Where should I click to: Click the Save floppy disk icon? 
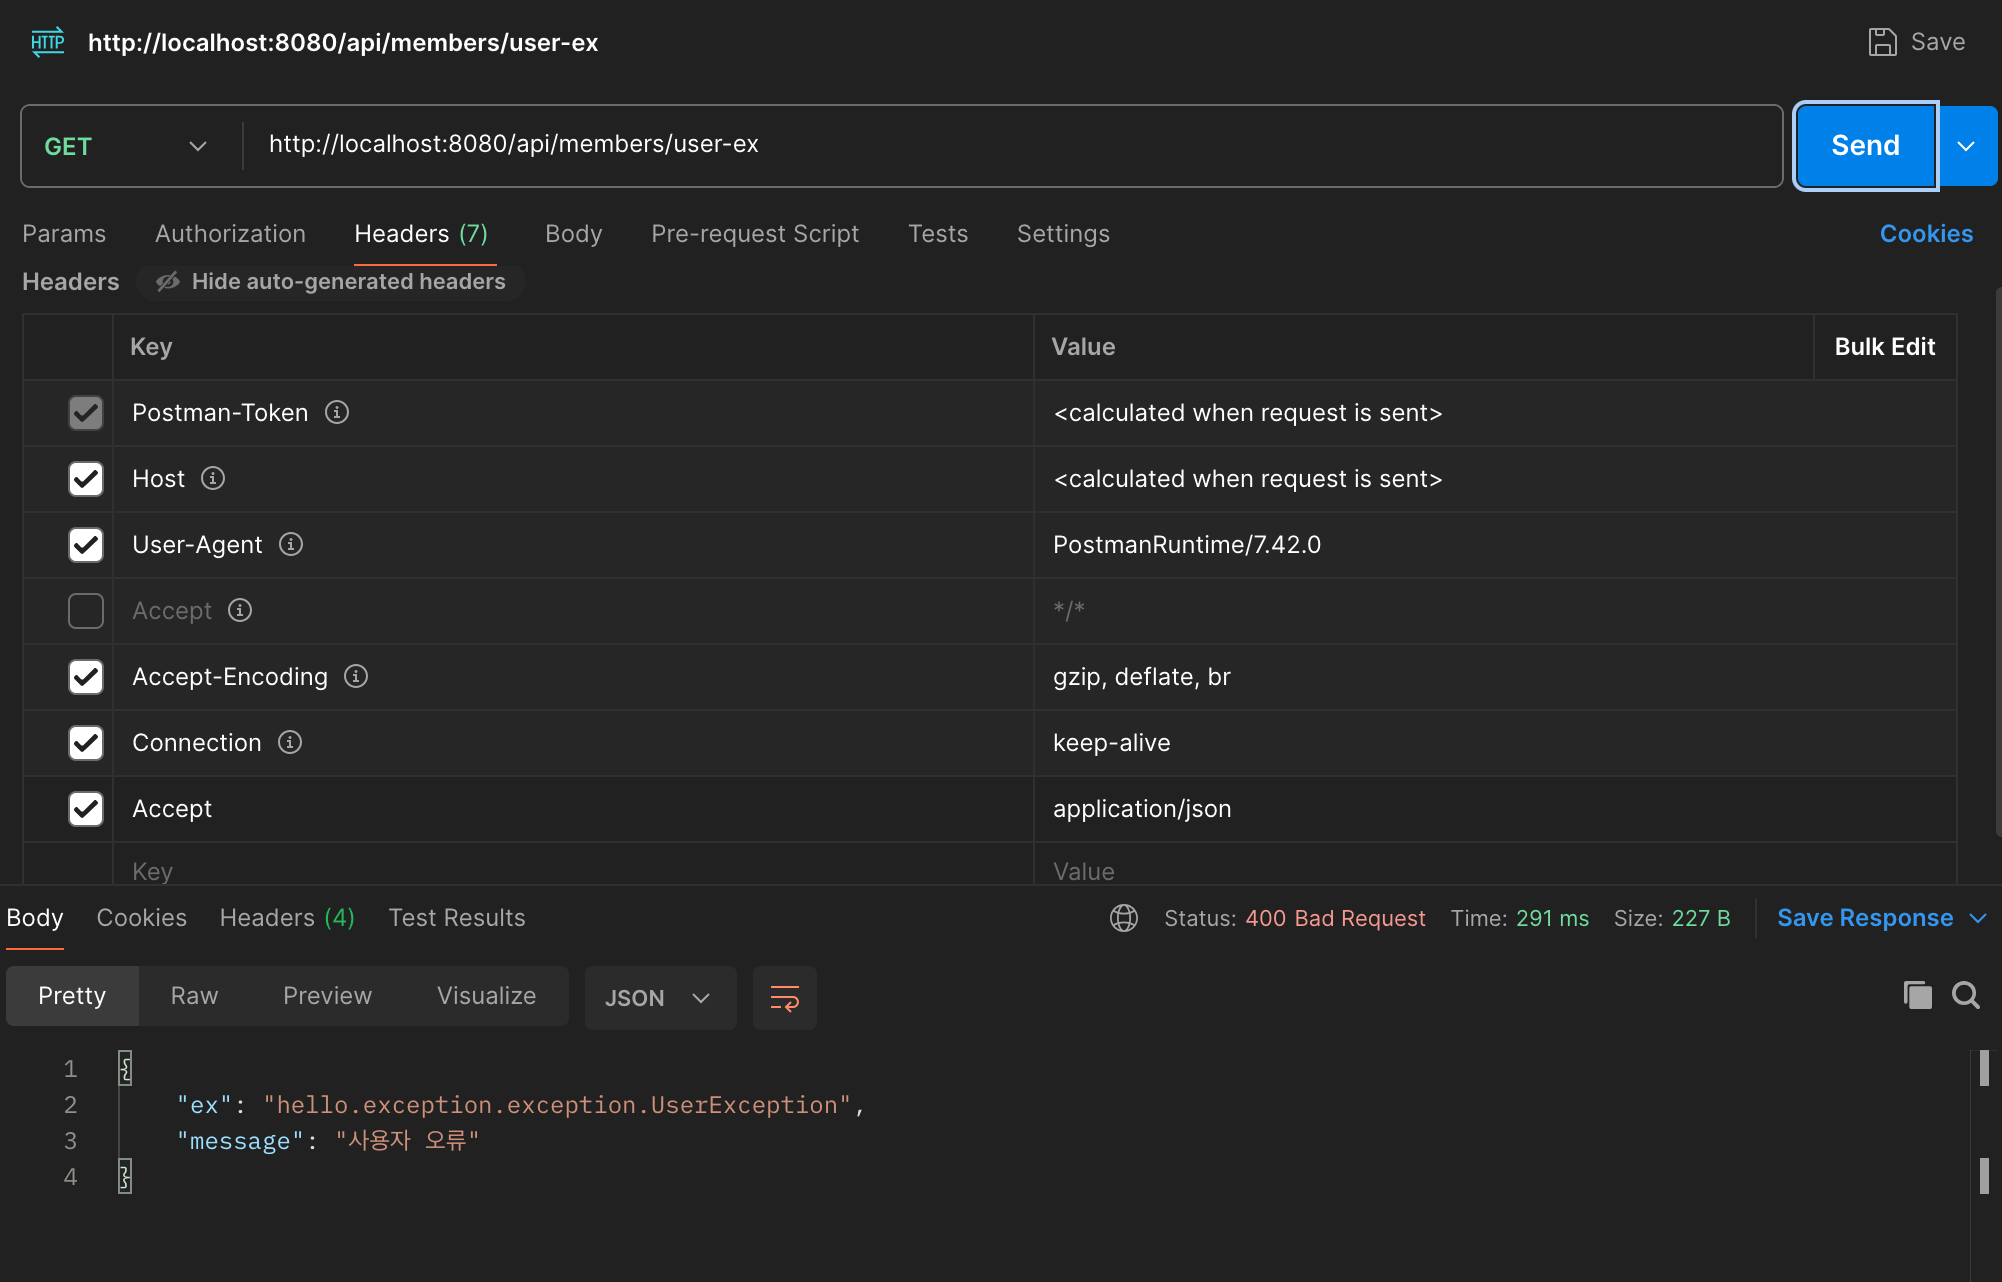click(1882, 42)
